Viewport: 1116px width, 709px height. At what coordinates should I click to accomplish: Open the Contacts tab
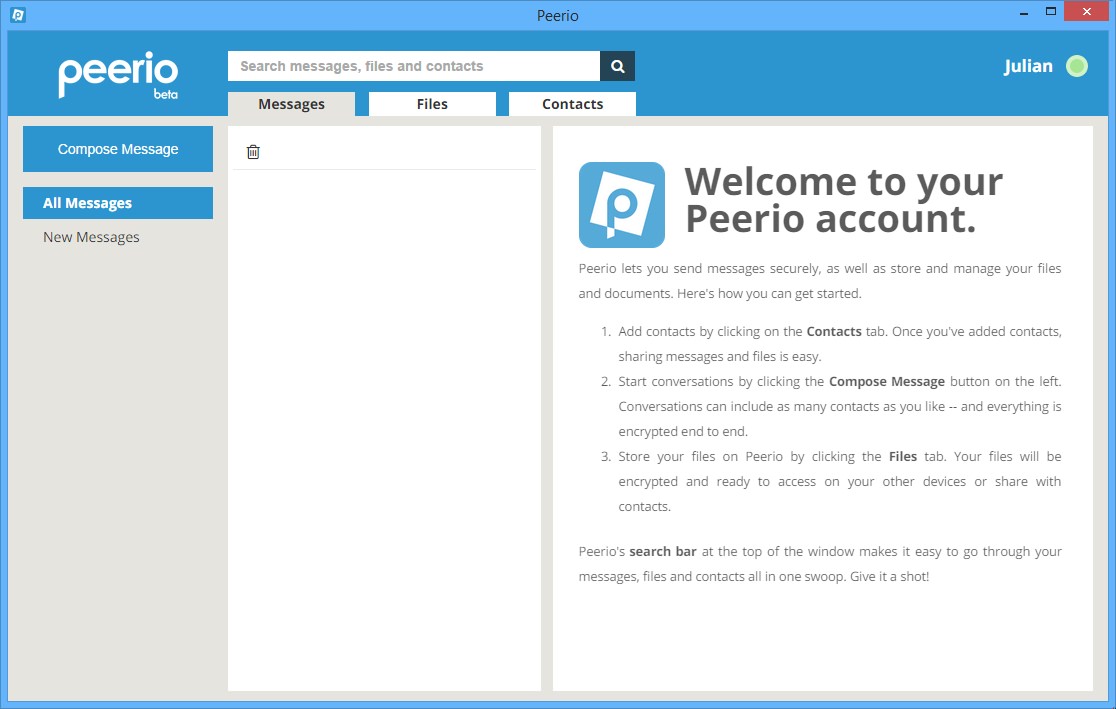click(572, 103)
